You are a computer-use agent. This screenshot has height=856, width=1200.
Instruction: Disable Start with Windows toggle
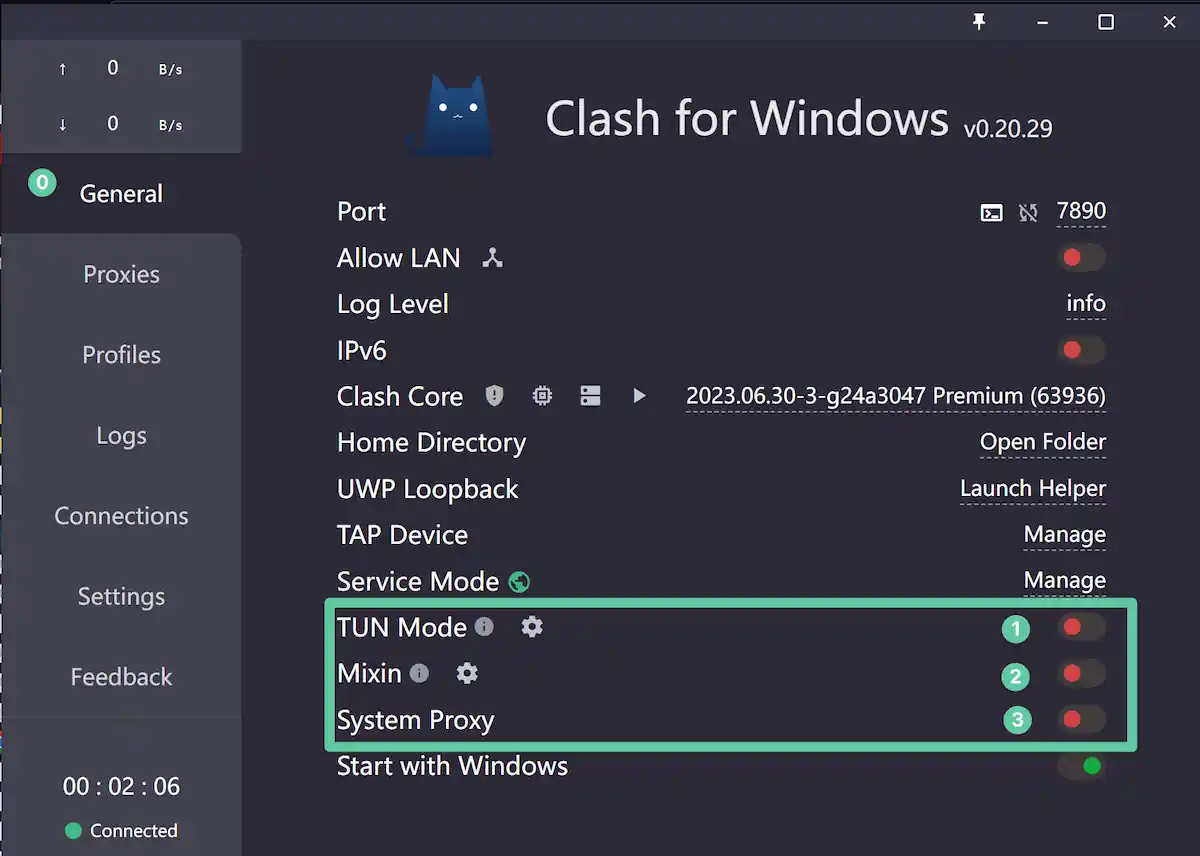1082,766
